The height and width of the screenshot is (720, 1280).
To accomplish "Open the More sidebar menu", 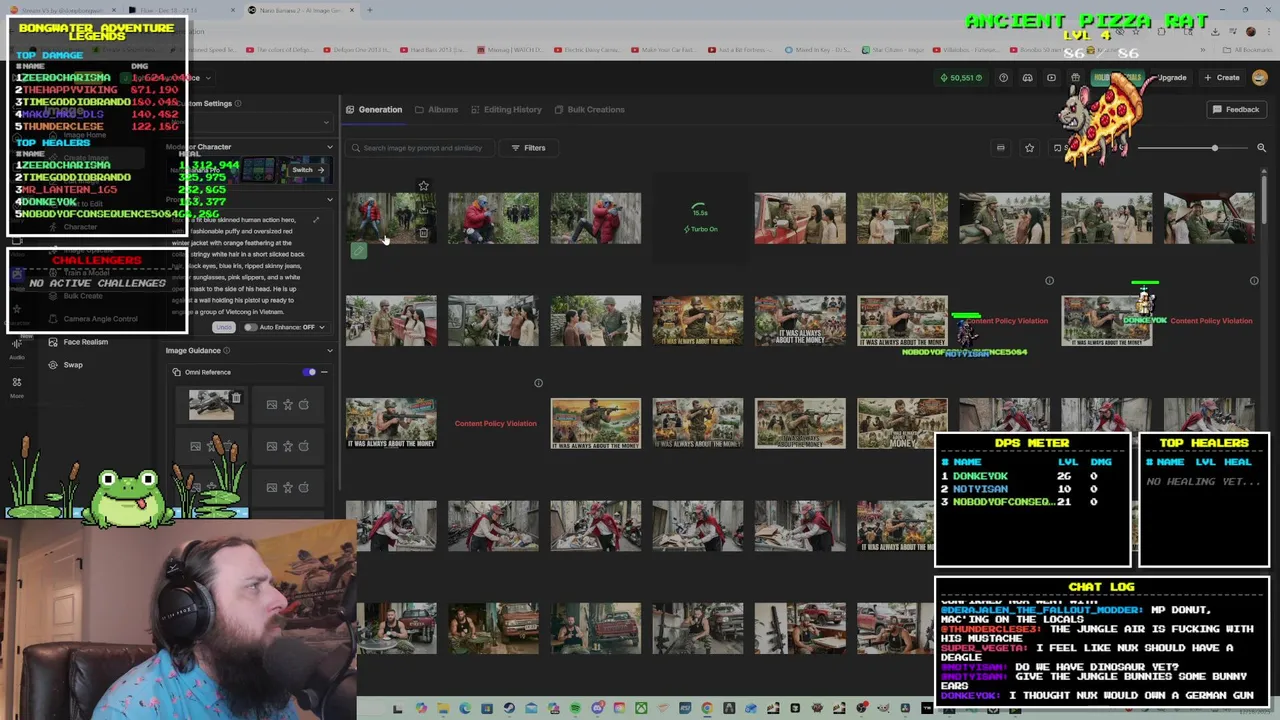I will pos(17,387).
